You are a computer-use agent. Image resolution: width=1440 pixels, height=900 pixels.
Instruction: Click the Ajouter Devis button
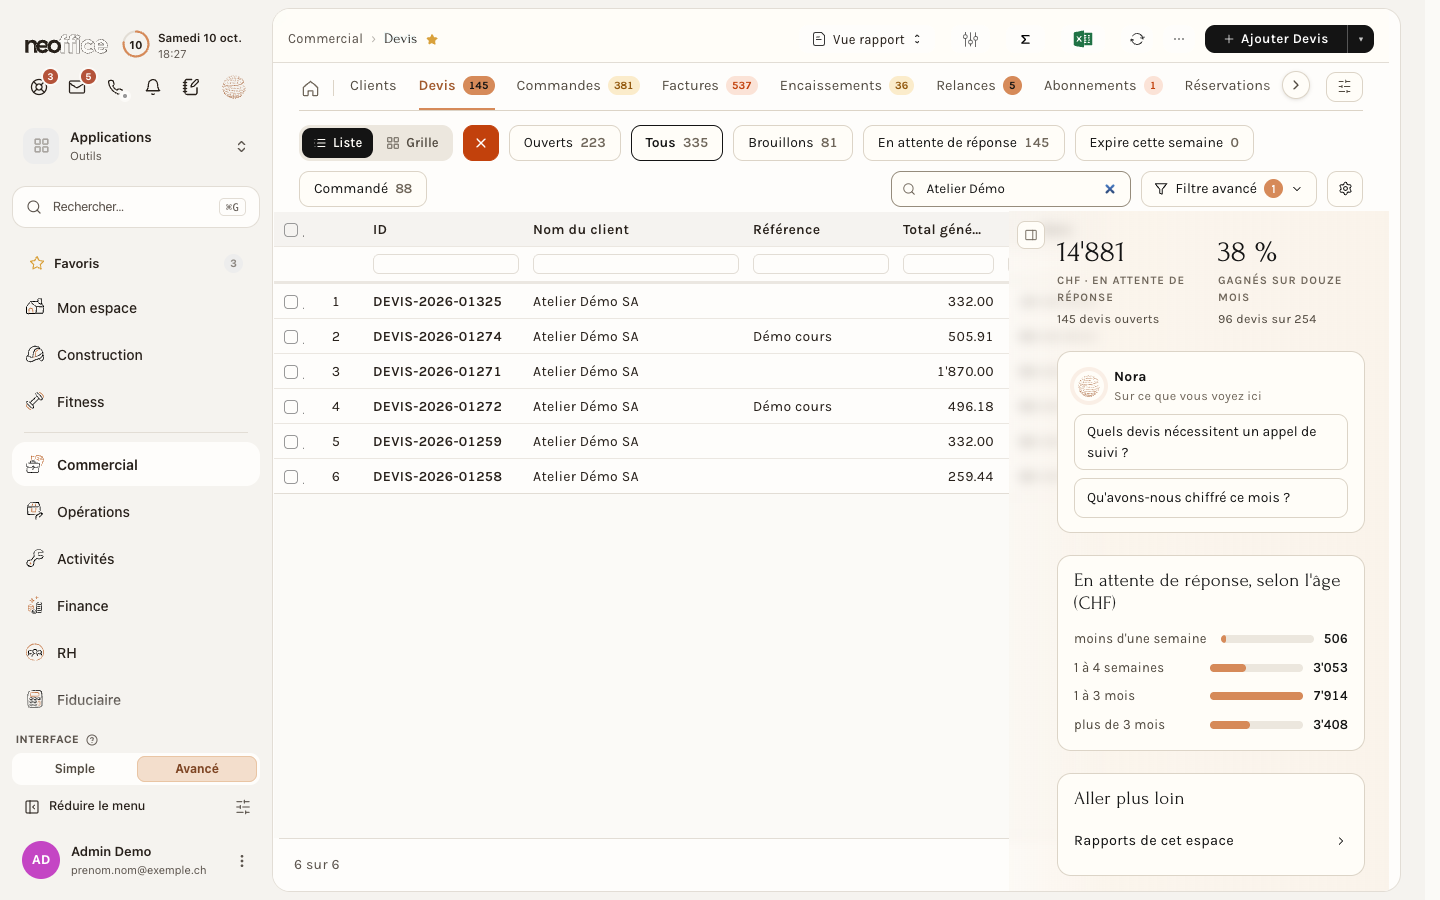pos(1276,39)
